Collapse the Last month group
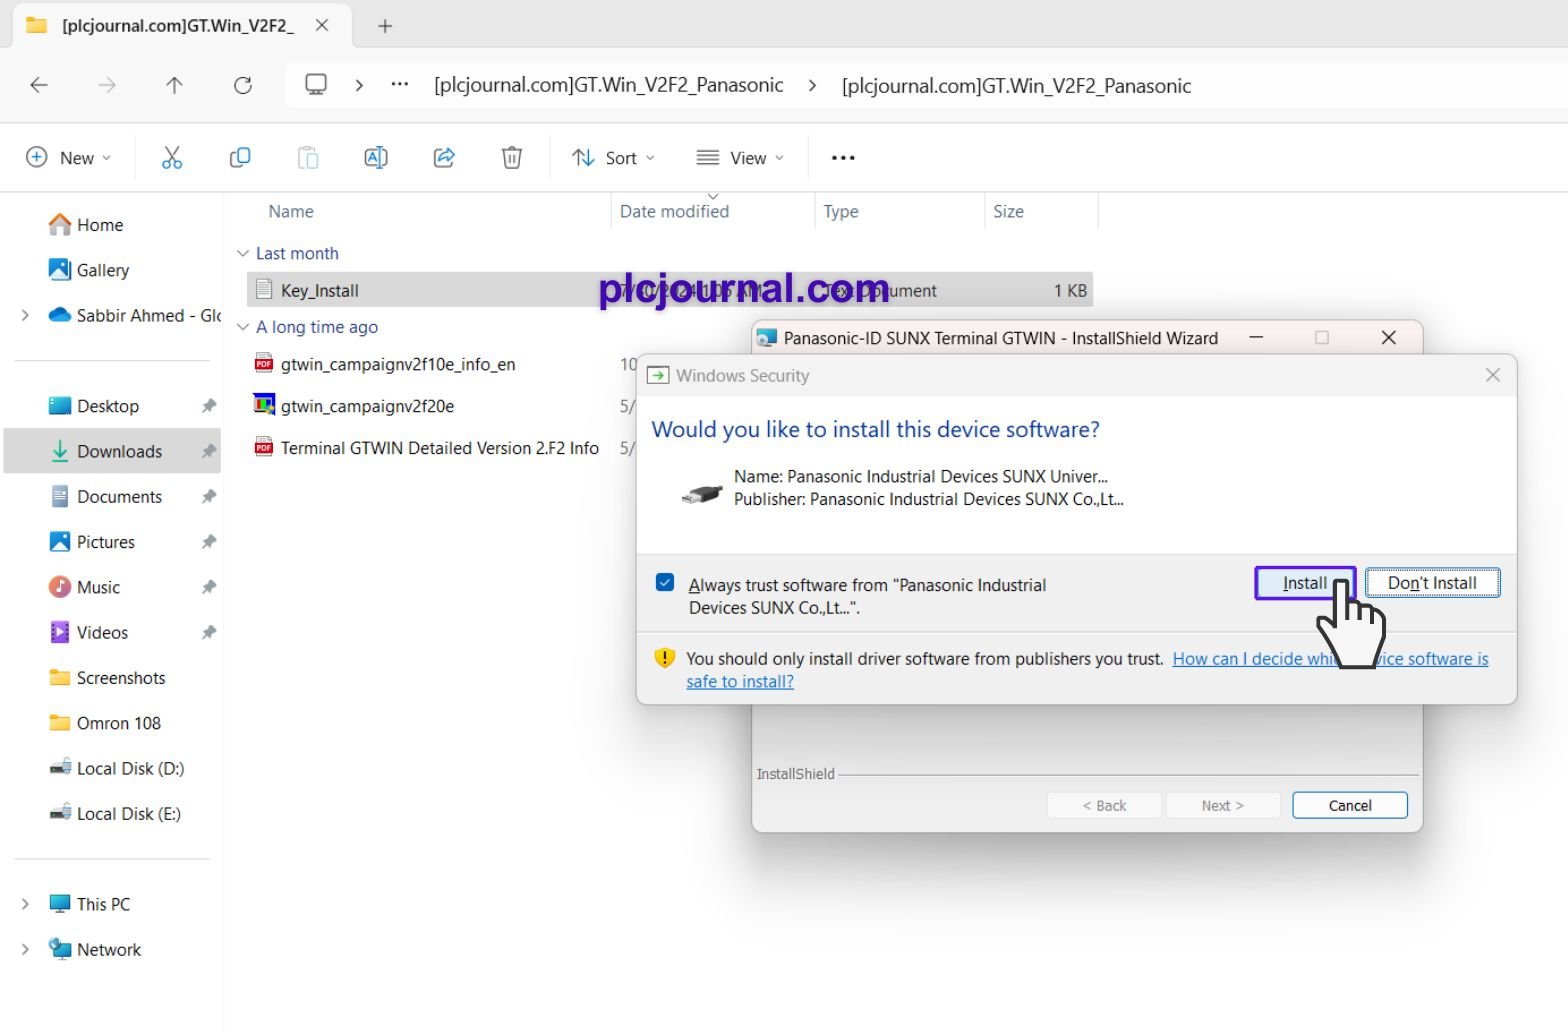 [242, 254]
